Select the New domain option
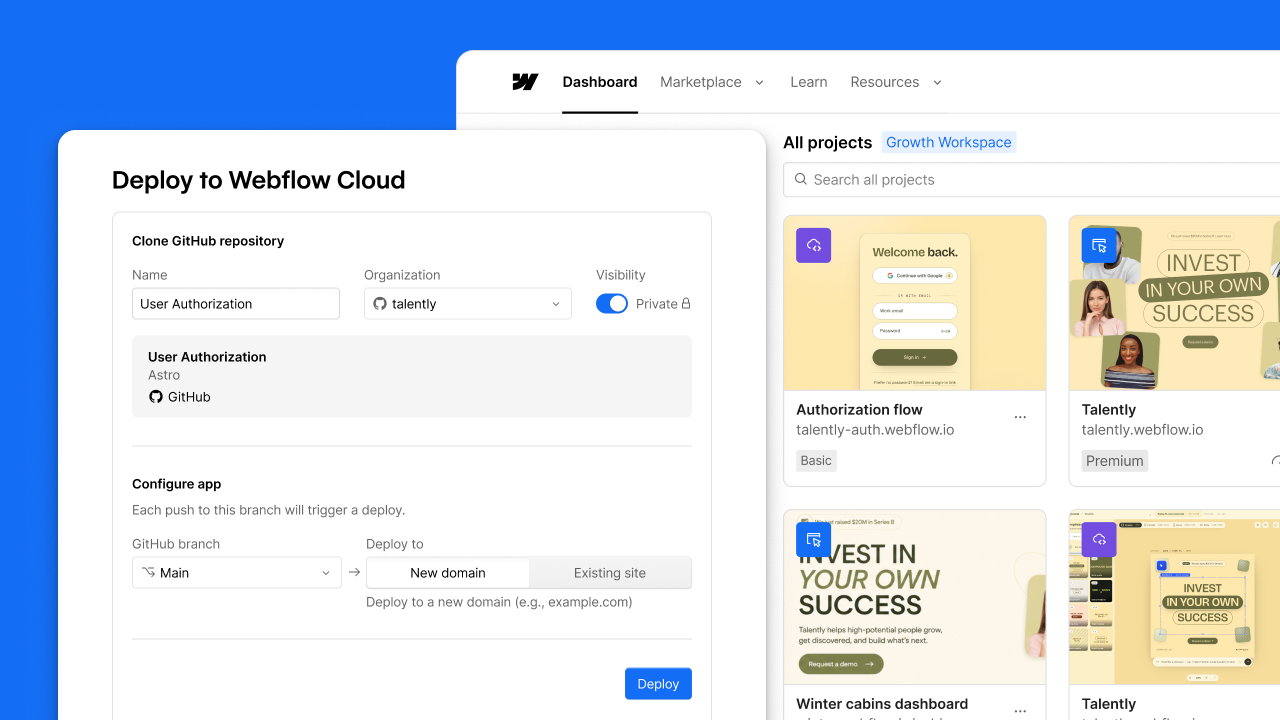The image size is (1280, 720). coord(448,573)
